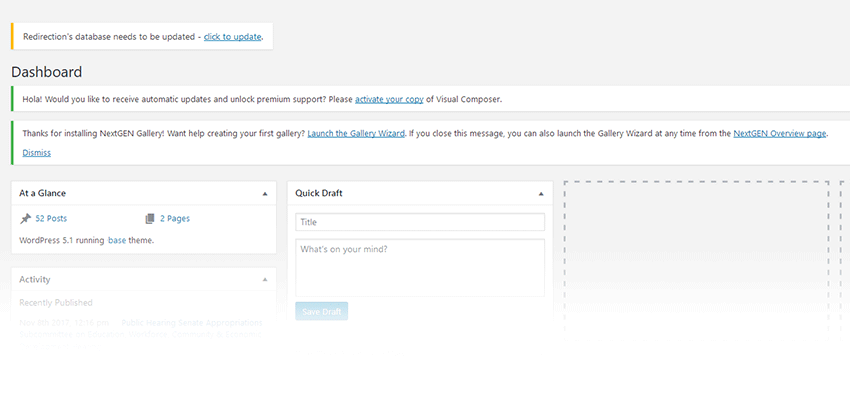Collapse the At a Glance widget arrow
The width and height of the screenshot is (850, 400).
265,193
